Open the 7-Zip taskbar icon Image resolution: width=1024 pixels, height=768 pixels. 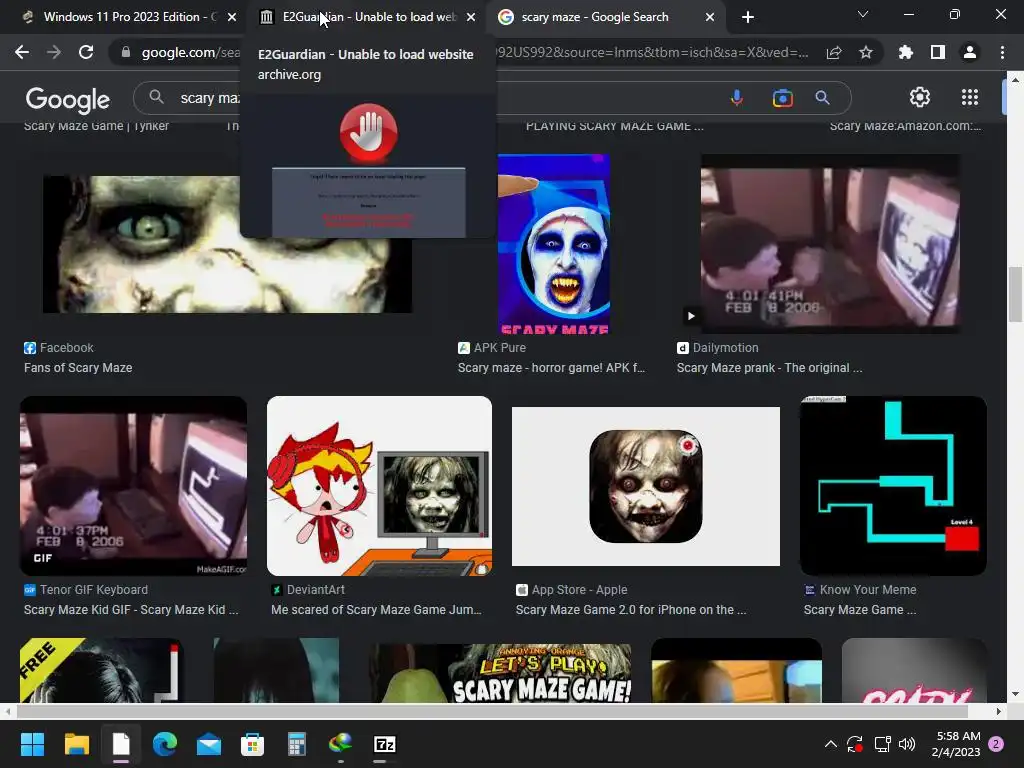click(385, 744)
